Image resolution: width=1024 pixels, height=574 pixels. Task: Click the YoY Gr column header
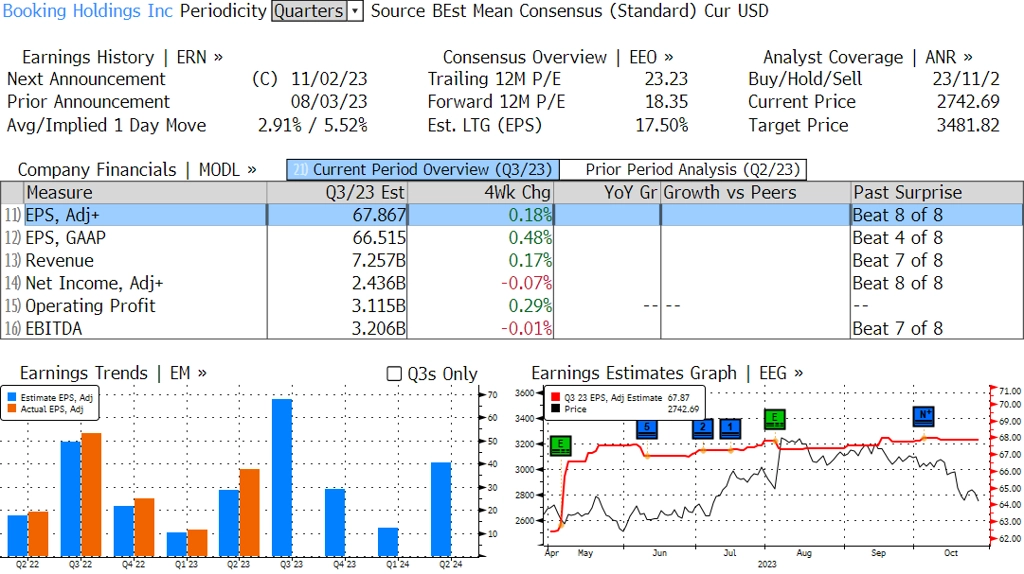[x=607, y=193]
